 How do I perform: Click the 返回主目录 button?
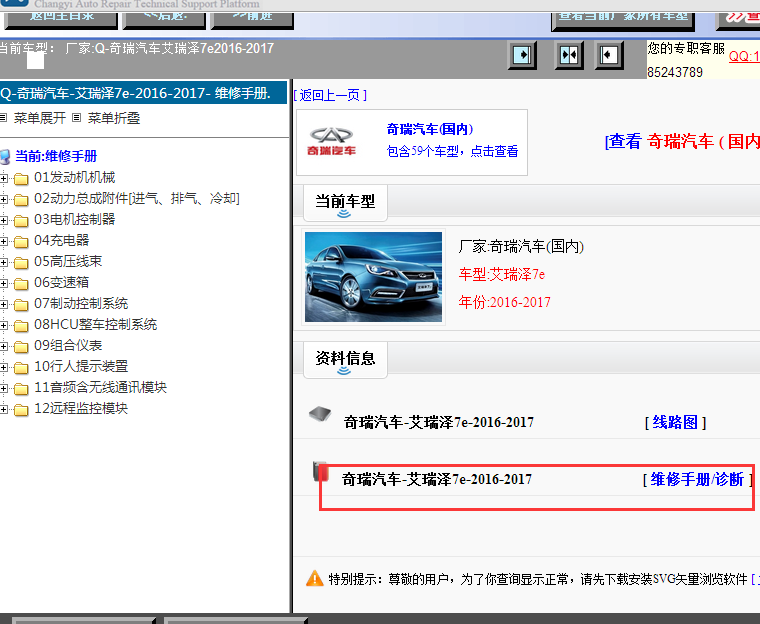[61, 20]
